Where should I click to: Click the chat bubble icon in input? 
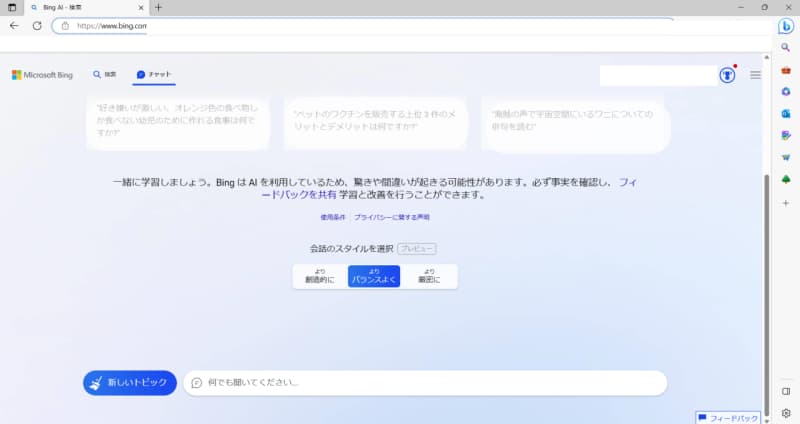coord(196,383)
